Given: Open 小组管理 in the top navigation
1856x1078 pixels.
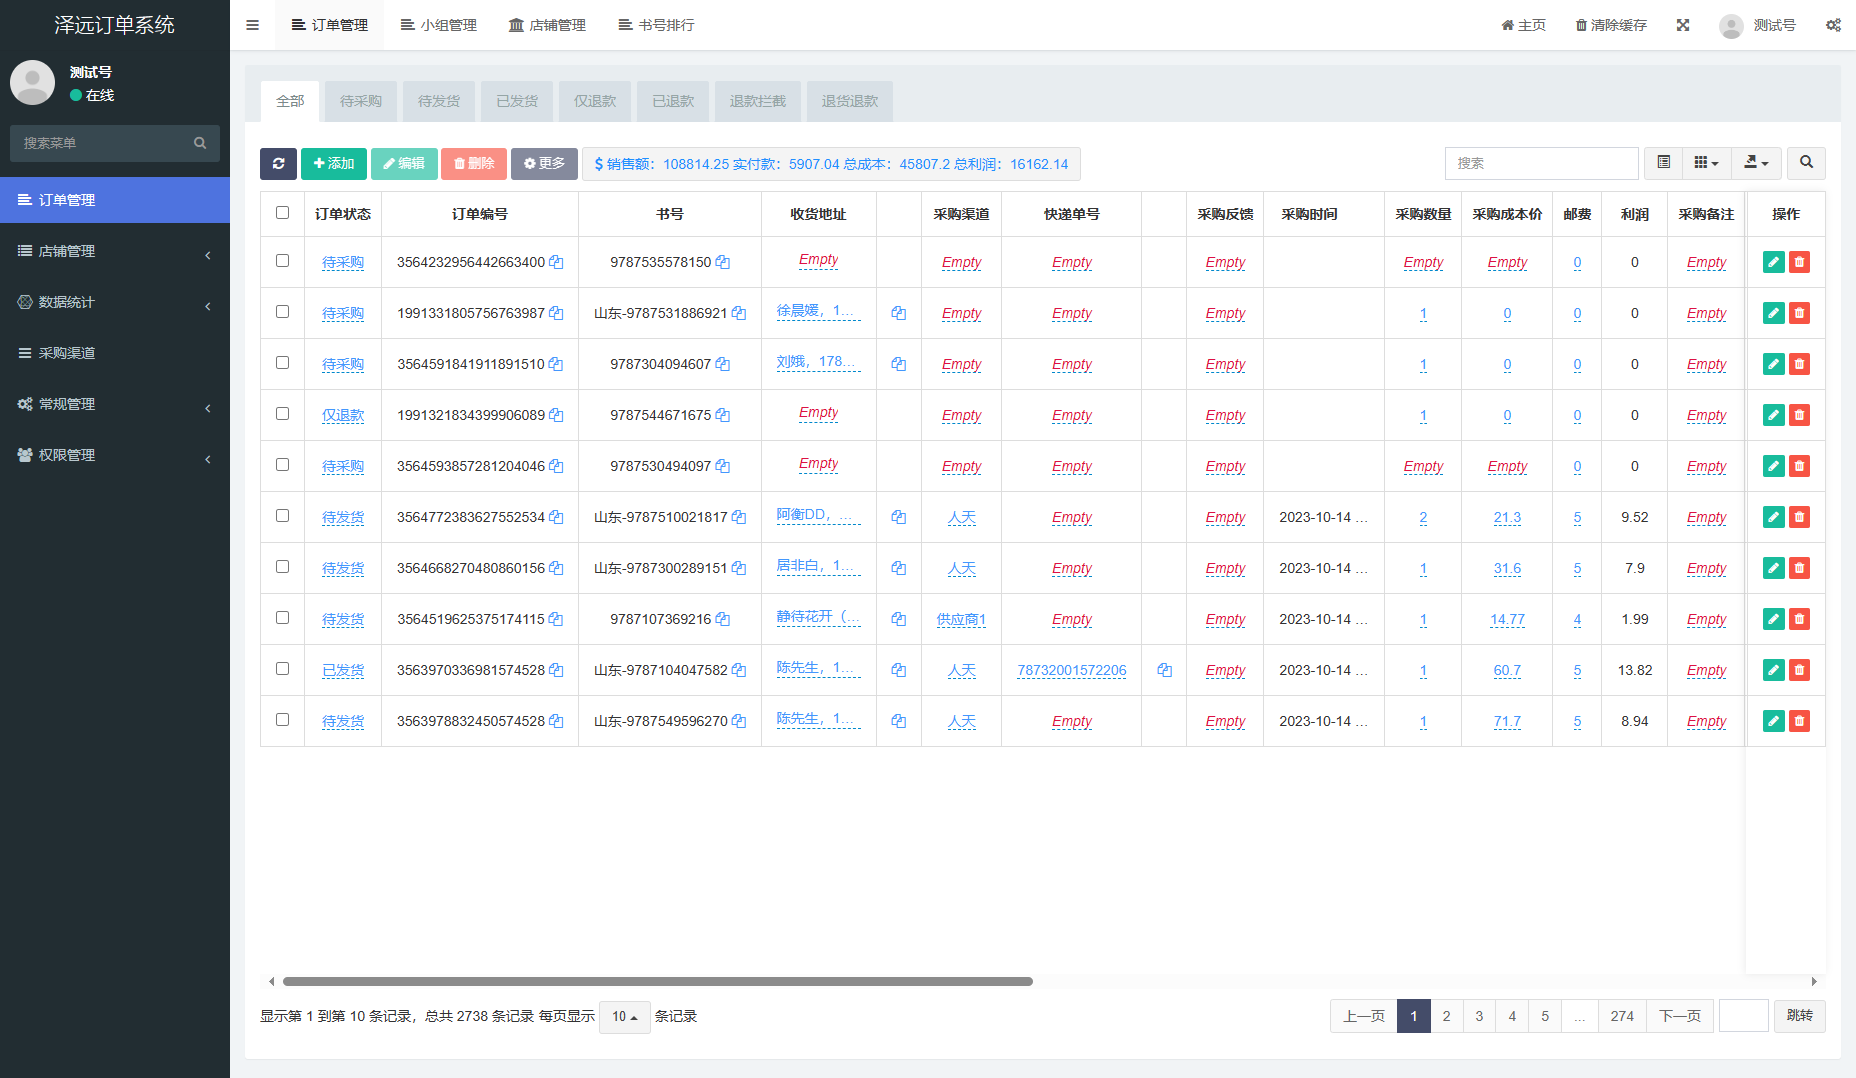Looking at the screenshot, I should pyautogui.click(x=438, y=25).
